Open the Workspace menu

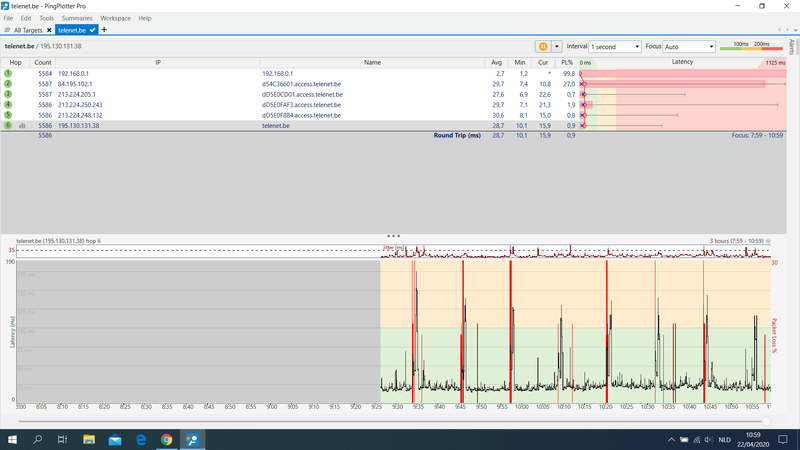[115, 18]
